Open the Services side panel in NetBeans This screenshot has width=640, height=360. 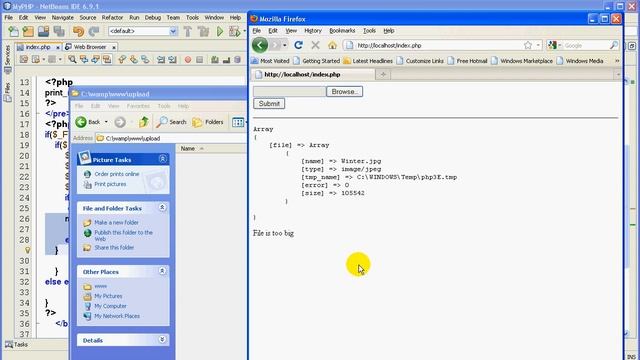[7, 59]
